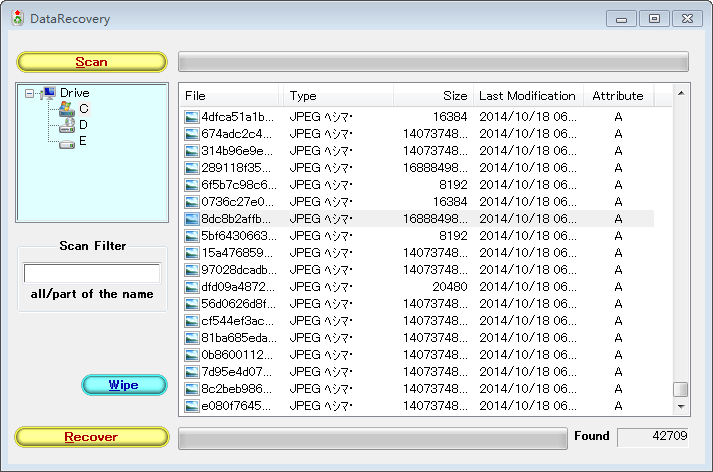Click the file list scroll down arrow
The width and height of the screenshot is (713, 472).
click(x=681, y=407)
